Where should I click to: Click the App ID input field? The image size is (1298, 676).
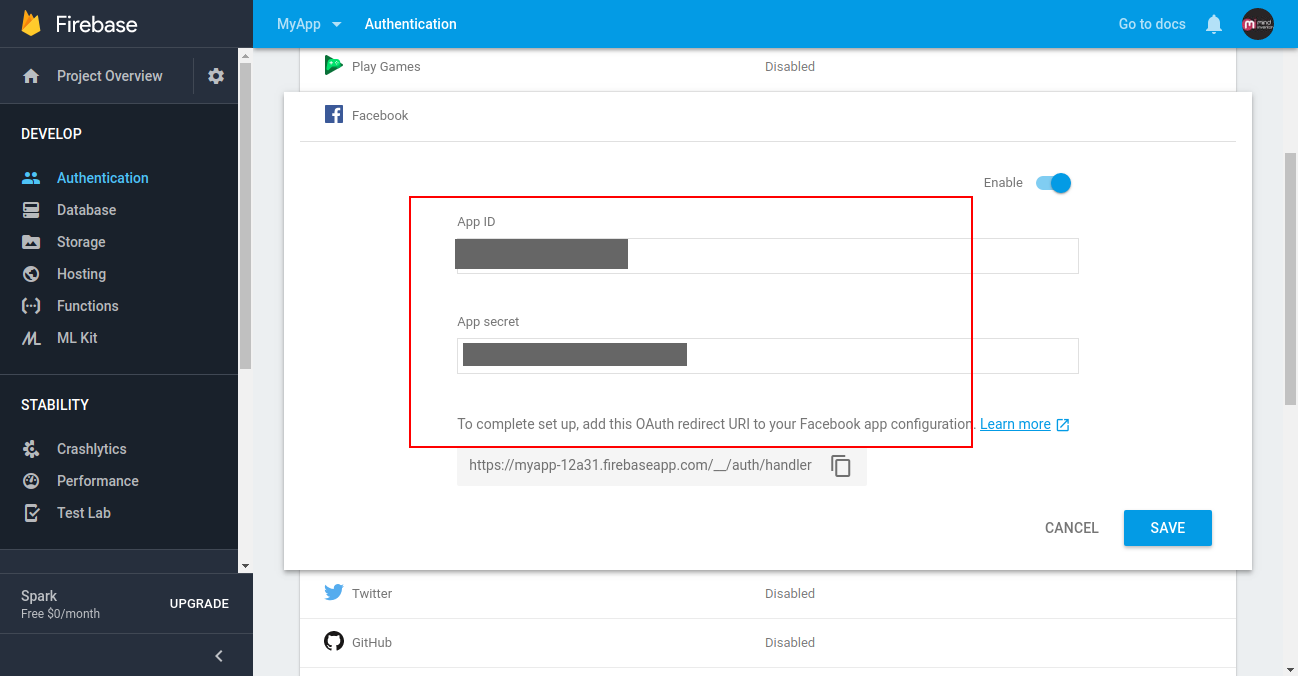click(767, 256)
